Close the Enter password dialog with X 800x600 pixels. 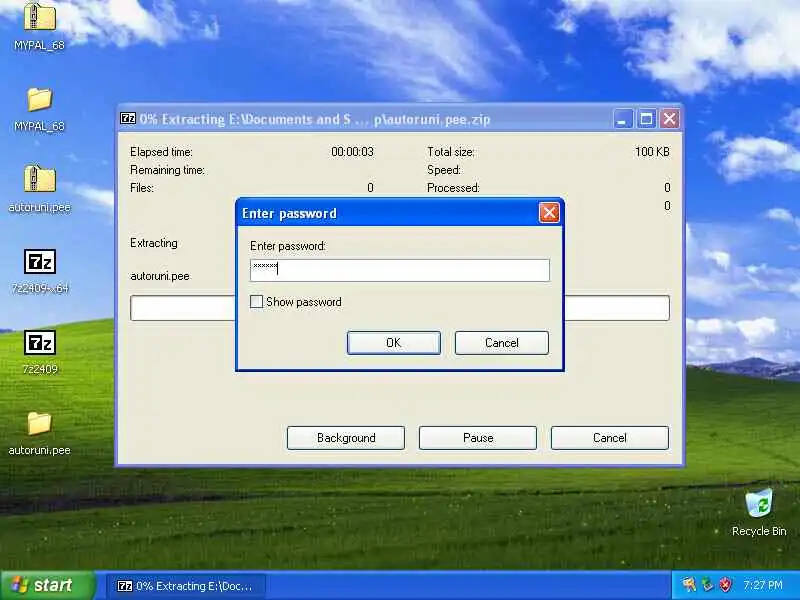coord(549,213)
